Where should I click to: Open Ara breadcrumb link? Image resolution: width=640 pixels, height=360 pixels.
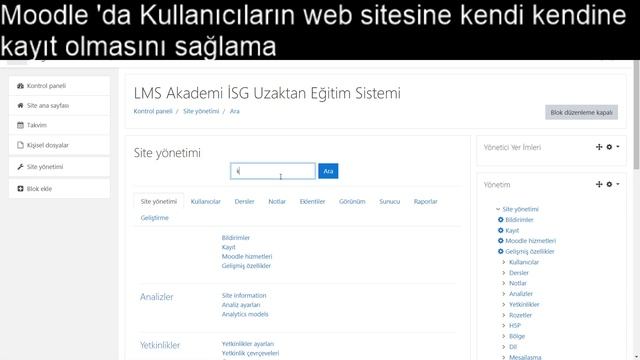[x=235, y=111]
